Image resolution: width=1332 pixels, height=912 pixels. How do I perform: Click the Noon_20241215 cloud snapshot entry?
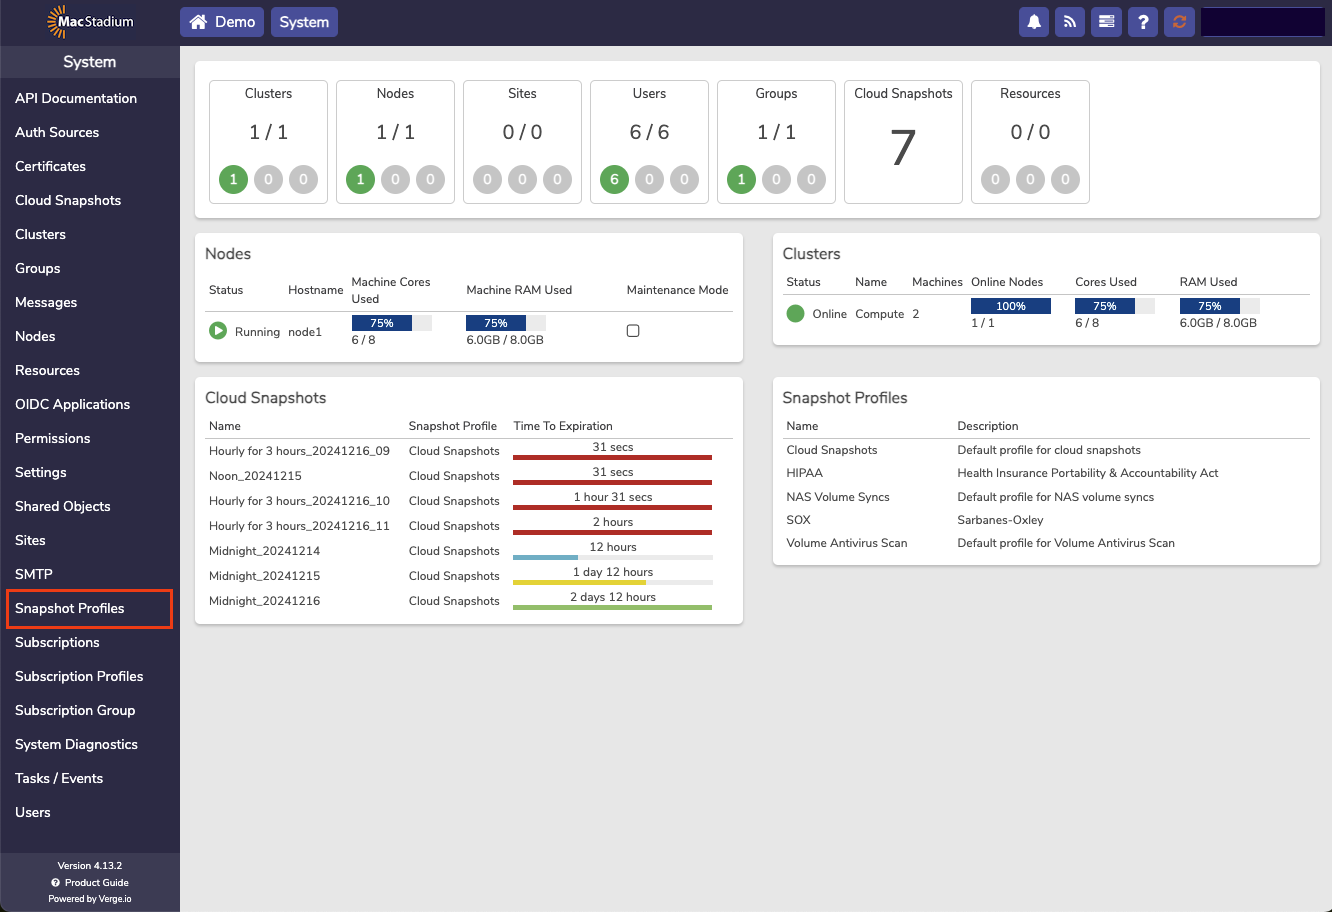pyautogui.click(x=255, y=476)
